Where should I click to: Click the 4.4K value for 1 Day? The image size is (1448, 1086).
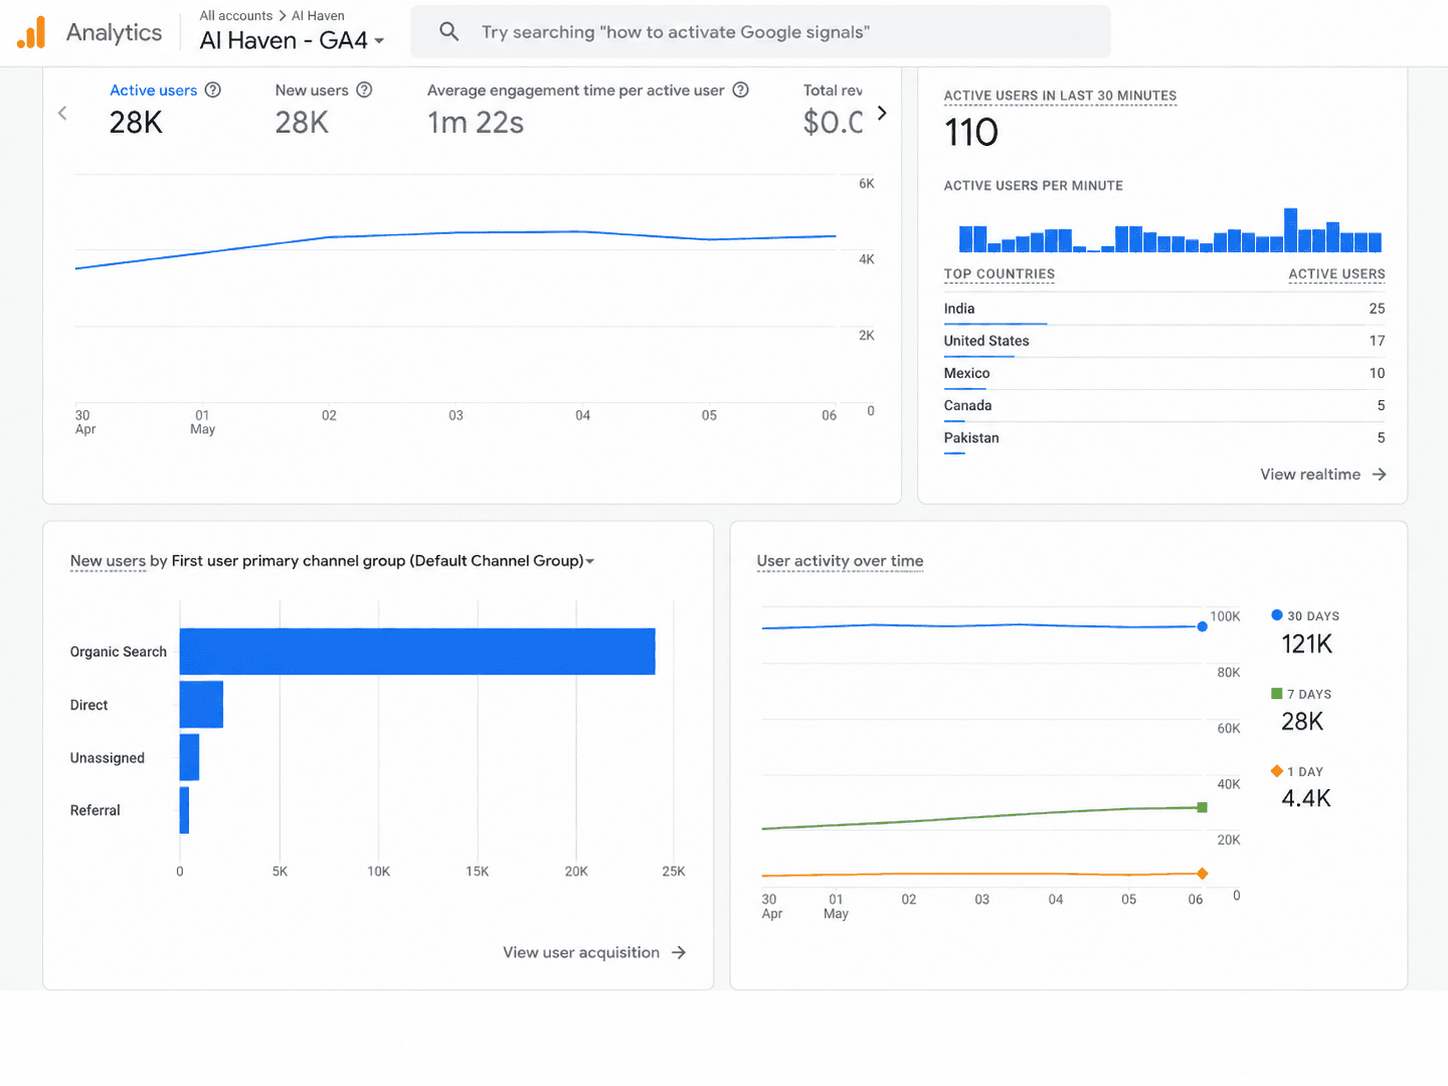(1306, 798)
